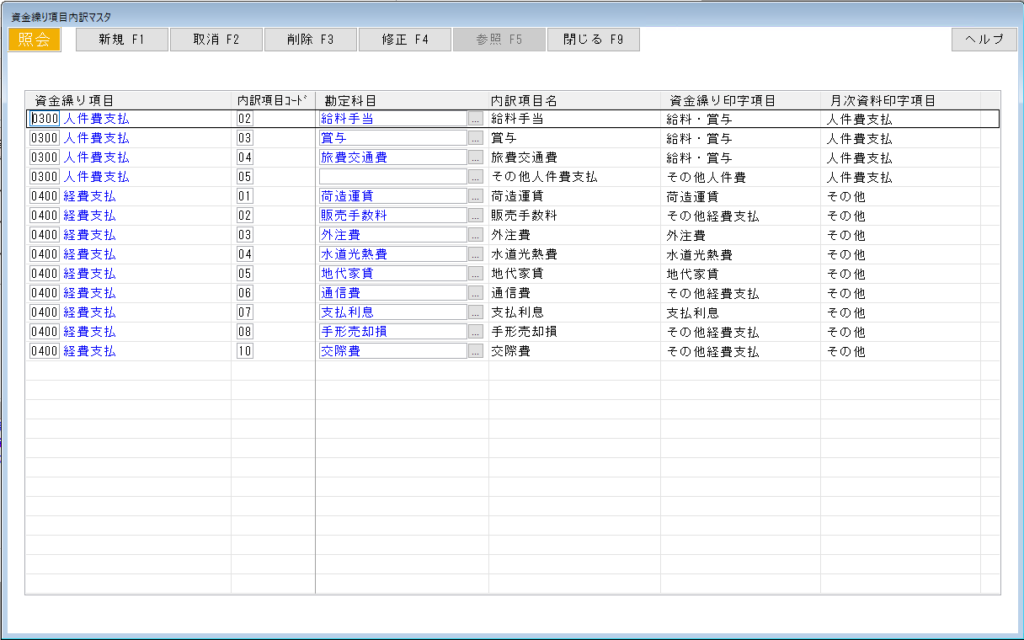Select the 内訳項目名 column header

pos(574,101)
